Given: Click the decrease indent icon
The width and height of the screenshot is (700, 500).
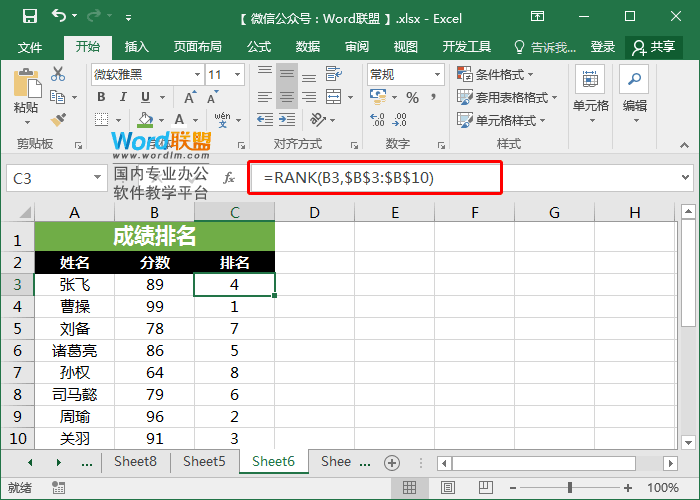Looking at the screenshot, I should pos(265,120).
